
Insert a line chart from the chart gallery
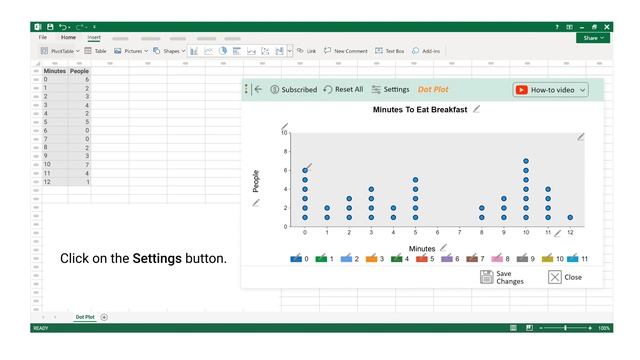click(x=208, y=51)
